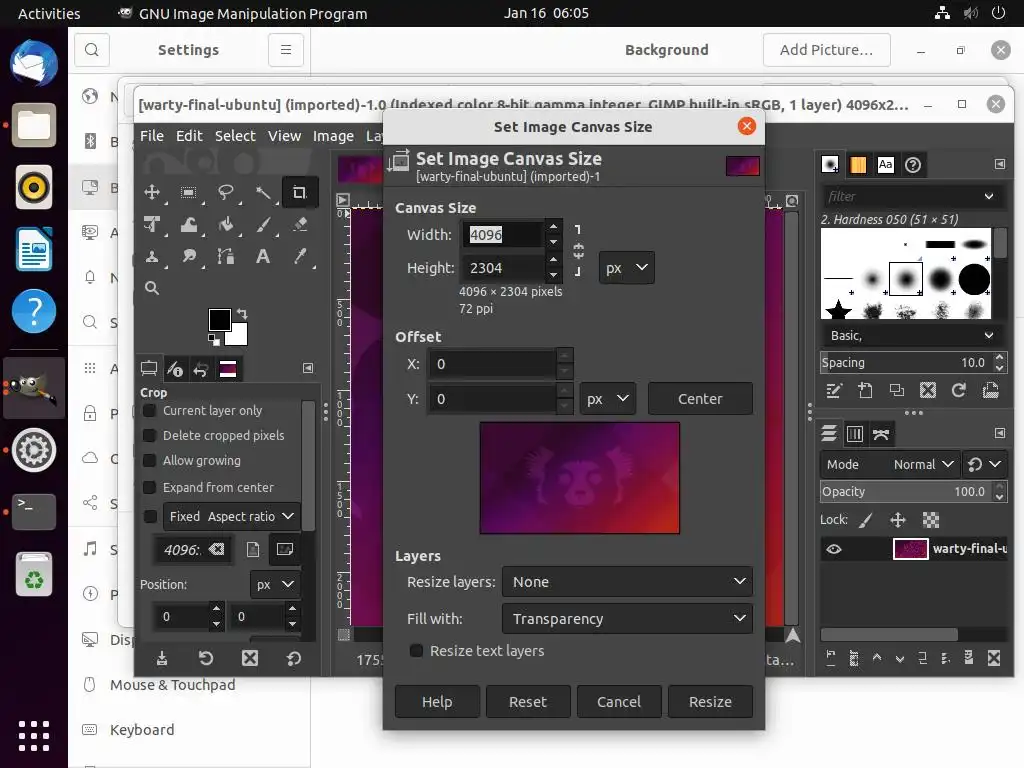Select the Color Picker tool
Screen dimensions: 1024x768
pyautogui.click(x=300, y=256)
